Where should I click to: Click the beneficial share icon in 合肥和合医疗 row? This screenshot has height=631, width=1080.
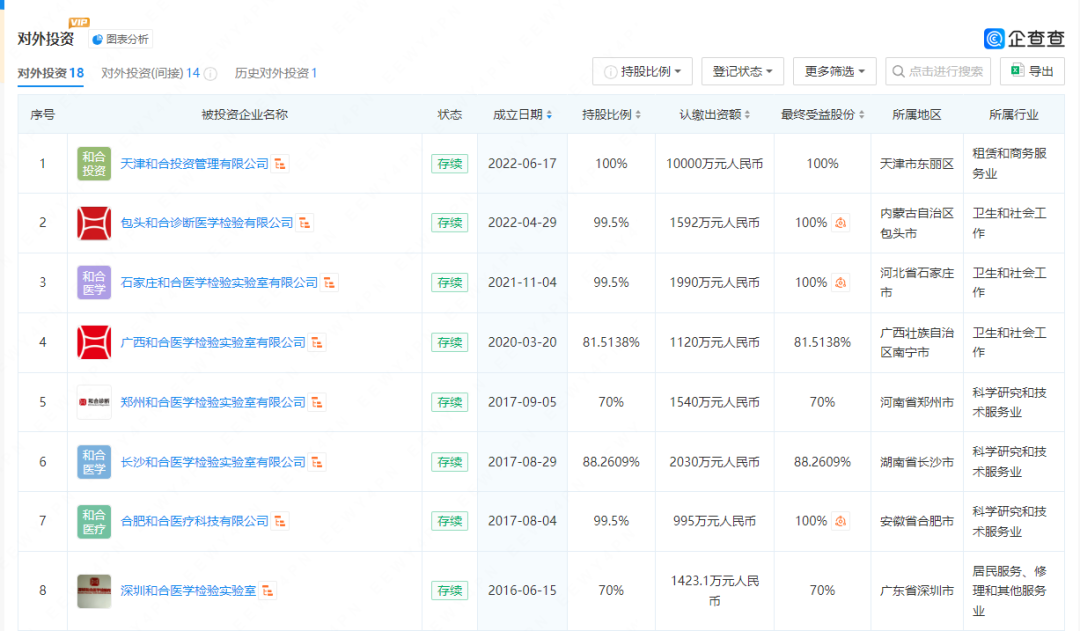click(x=841, y=521)
